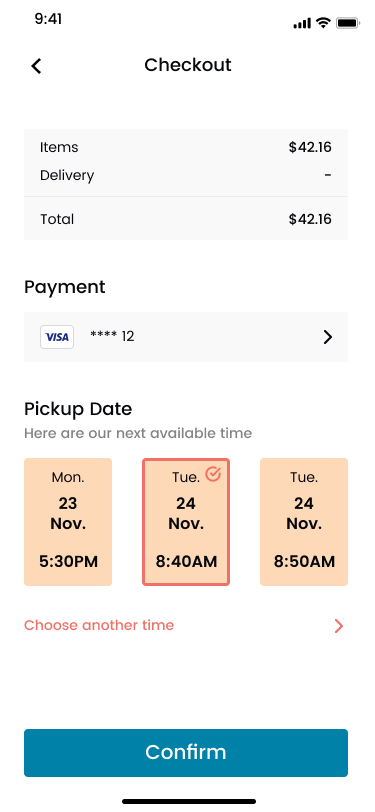
Task: Click the selected checkmark icon on Tue. 8:40AM
Action: [x=213, y=474]
